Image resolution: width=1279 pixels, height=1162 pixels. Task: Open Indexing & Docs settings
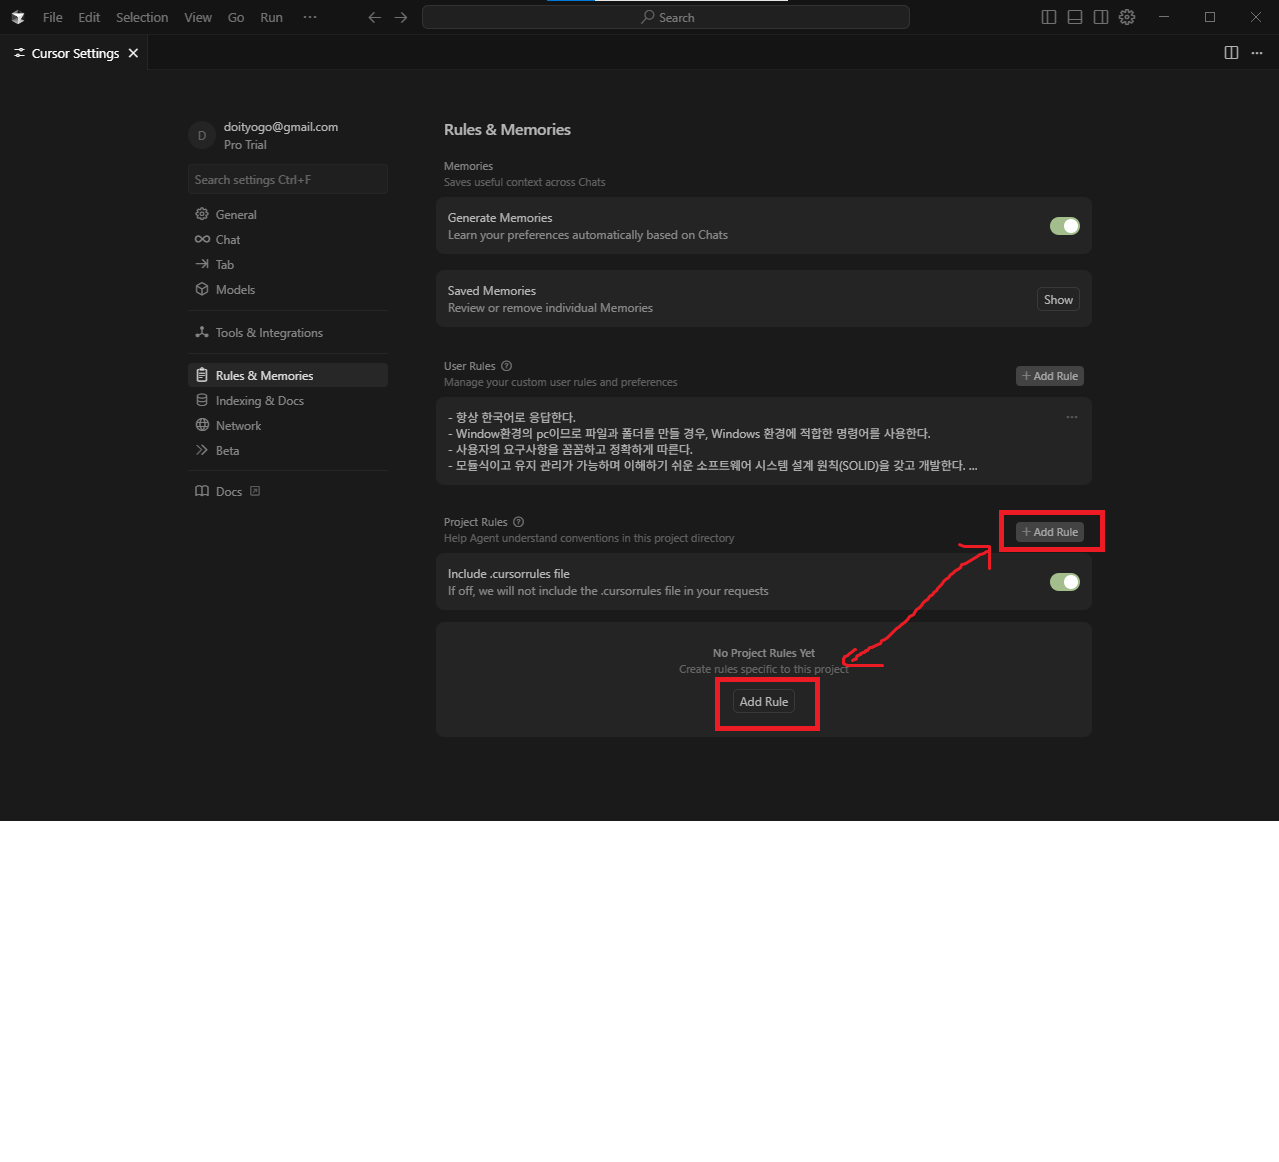pos(288,401)
